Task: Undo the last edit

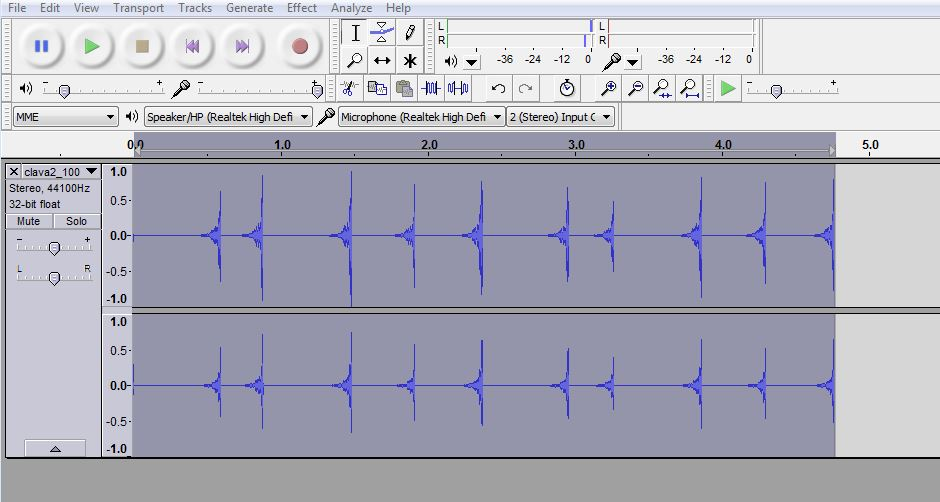Action: pos(498,89)
